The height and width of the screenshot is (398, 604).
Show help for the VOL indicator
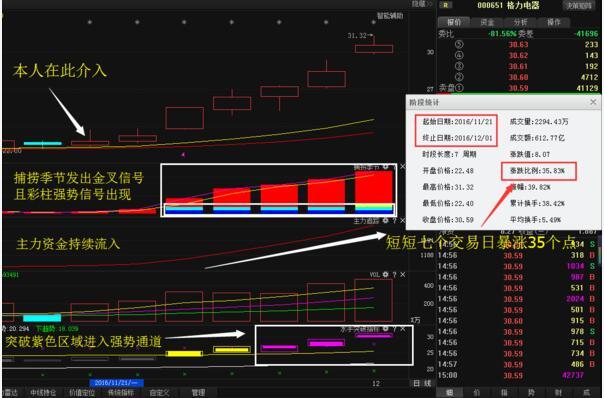point(394,275)
